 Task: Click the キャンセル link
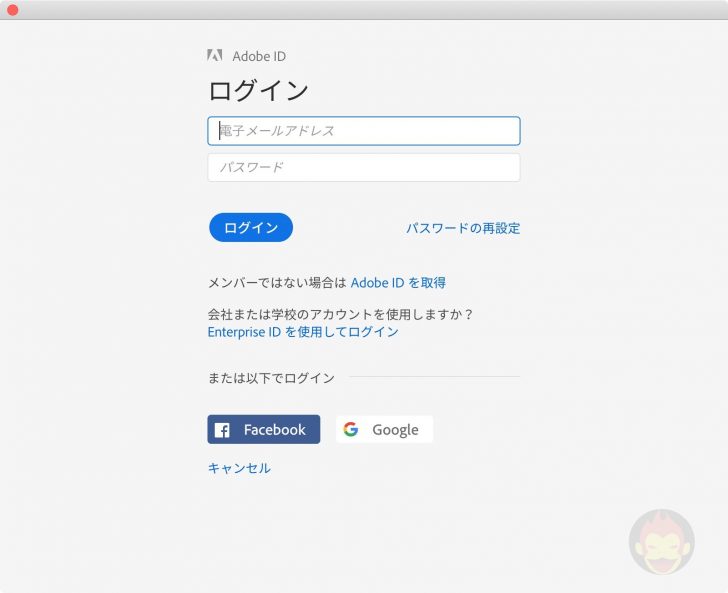pyautogui.click(x=239, y=468)
